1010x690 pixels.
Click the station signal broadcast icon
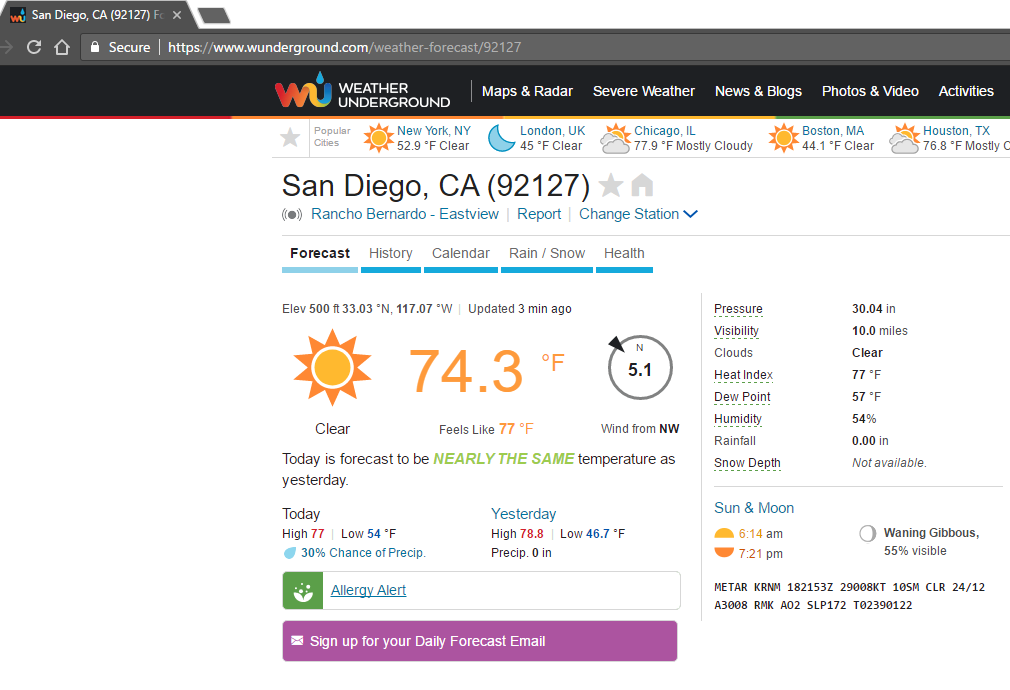(292, 214)
